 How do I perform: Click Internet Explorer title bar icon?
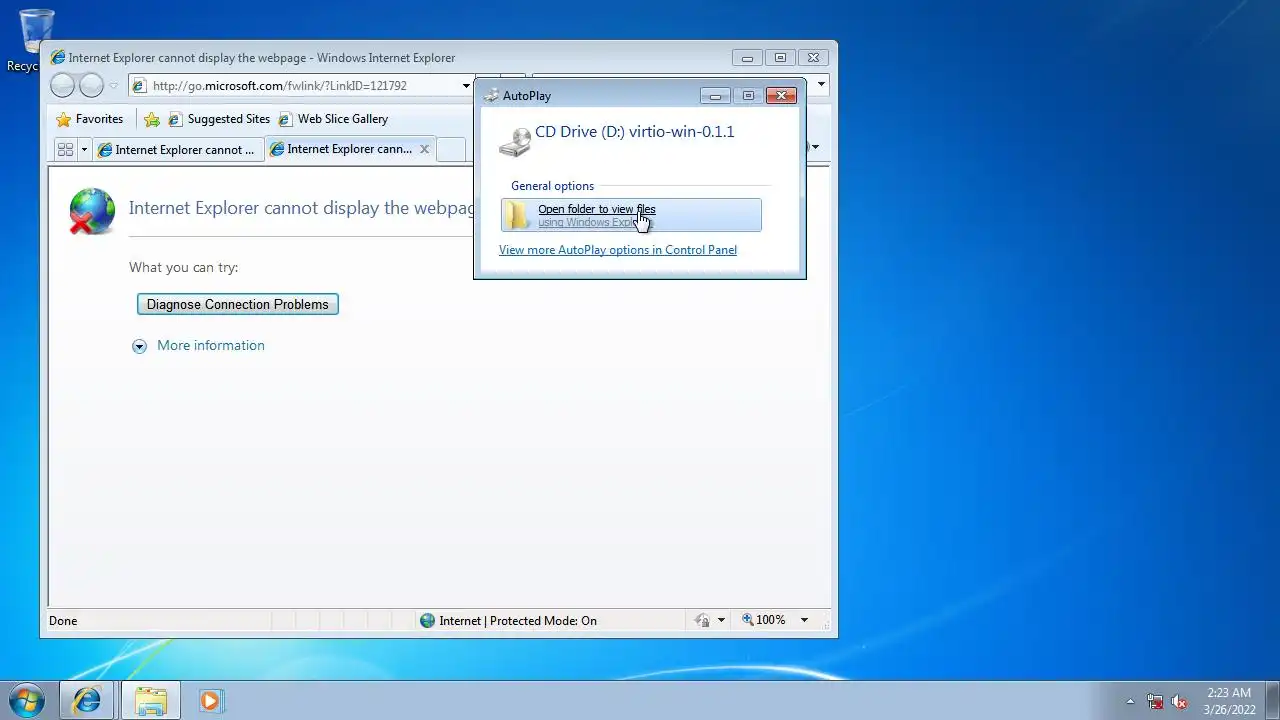click(x=58, y=58)
